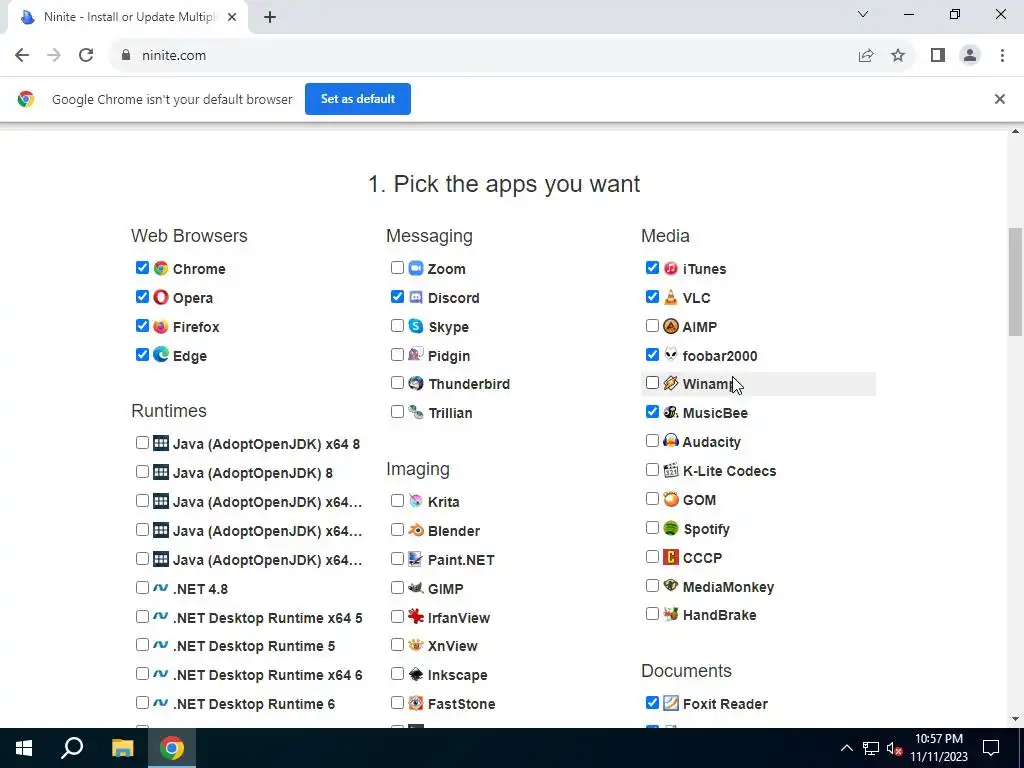Image resolution: width=1024 pixels, height=768 pixels.
Task: Click the Set as default button
Action: [358, 99]
